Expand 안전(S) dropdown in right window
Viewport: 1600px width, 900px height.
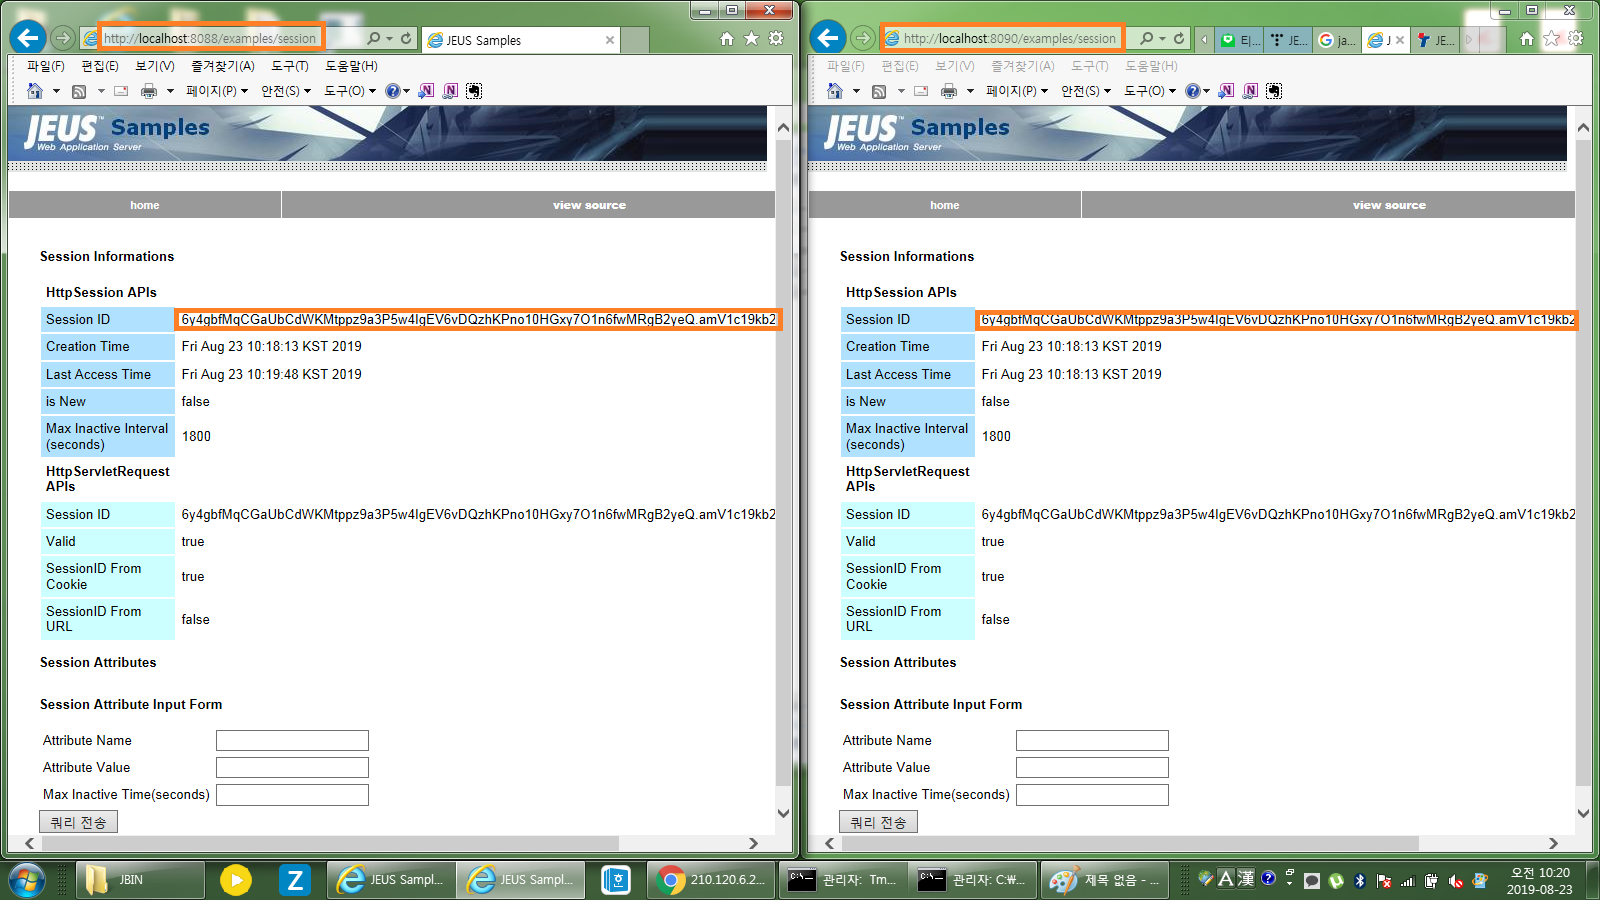point(1086,91)
